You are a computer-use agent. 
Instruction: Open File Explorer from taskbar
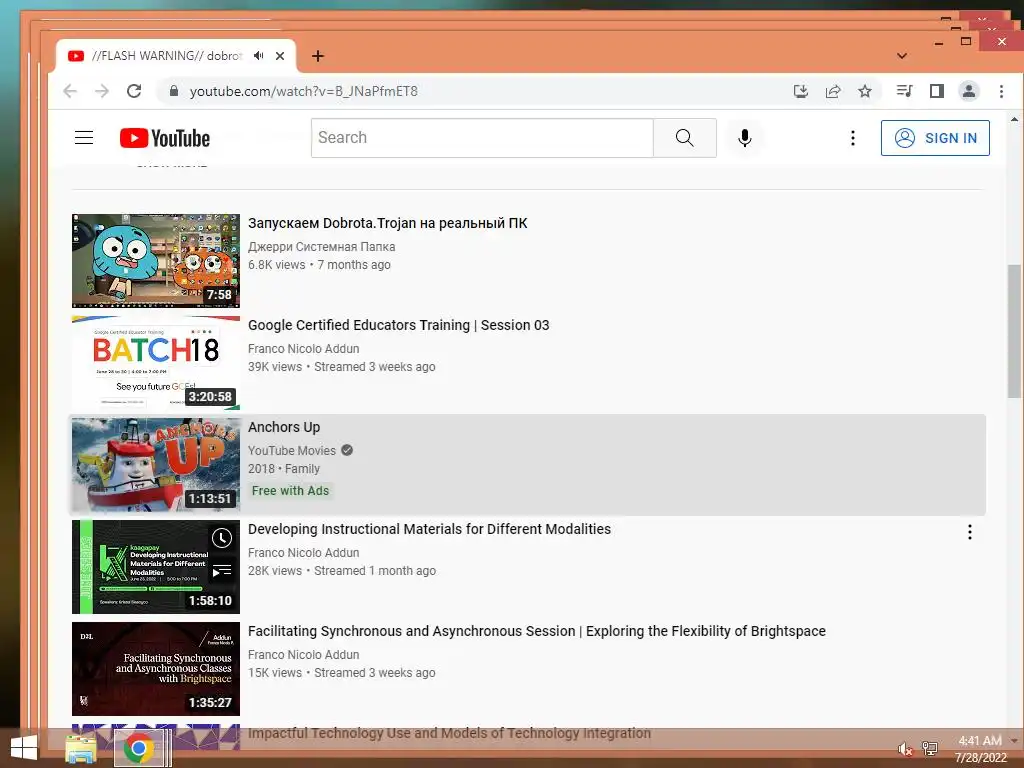point(81,748)
